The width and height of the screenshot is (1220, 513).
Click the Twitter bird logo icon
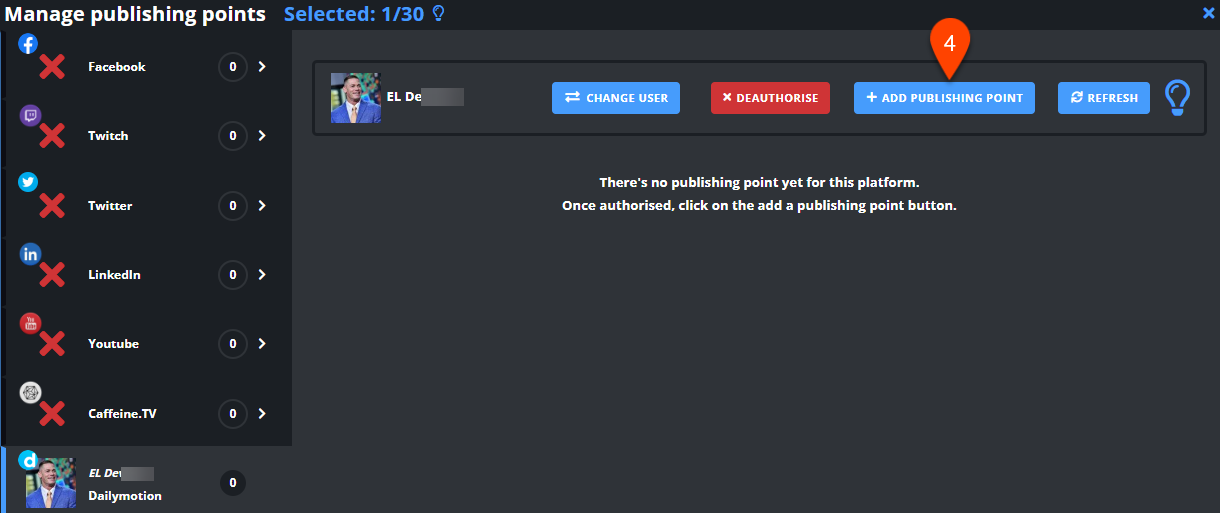click(29, 183)
